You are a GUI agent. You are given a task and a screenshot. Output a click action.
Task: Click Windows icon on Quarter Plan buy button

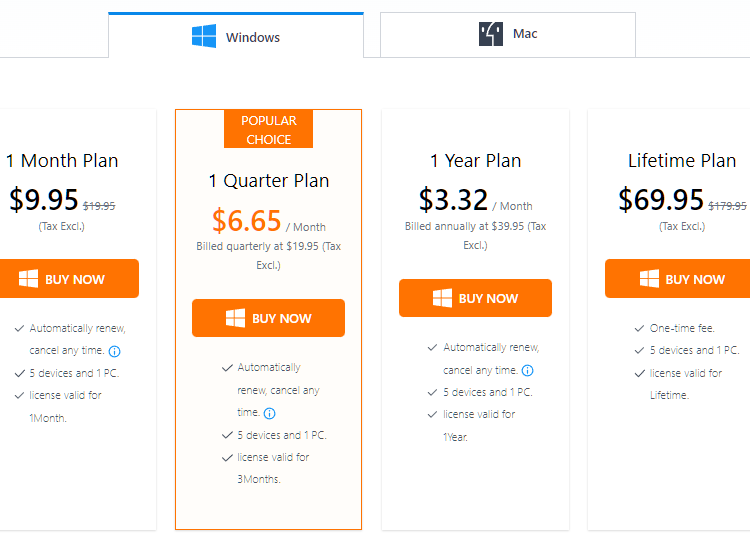coord(235,318)
